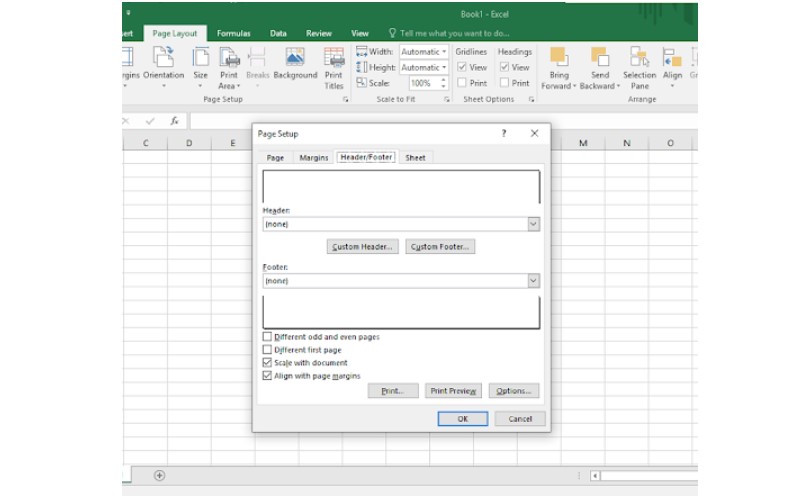The image size is (800, 501).
Task: Click the formula bar Cancel X icon
Action: tap(126, 121)
